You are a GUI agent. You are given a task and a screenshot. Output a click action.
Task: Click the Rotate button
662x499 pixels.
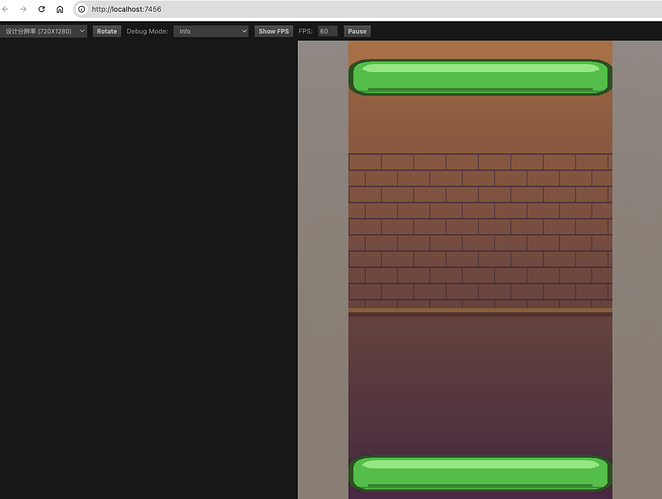[107, 31]
